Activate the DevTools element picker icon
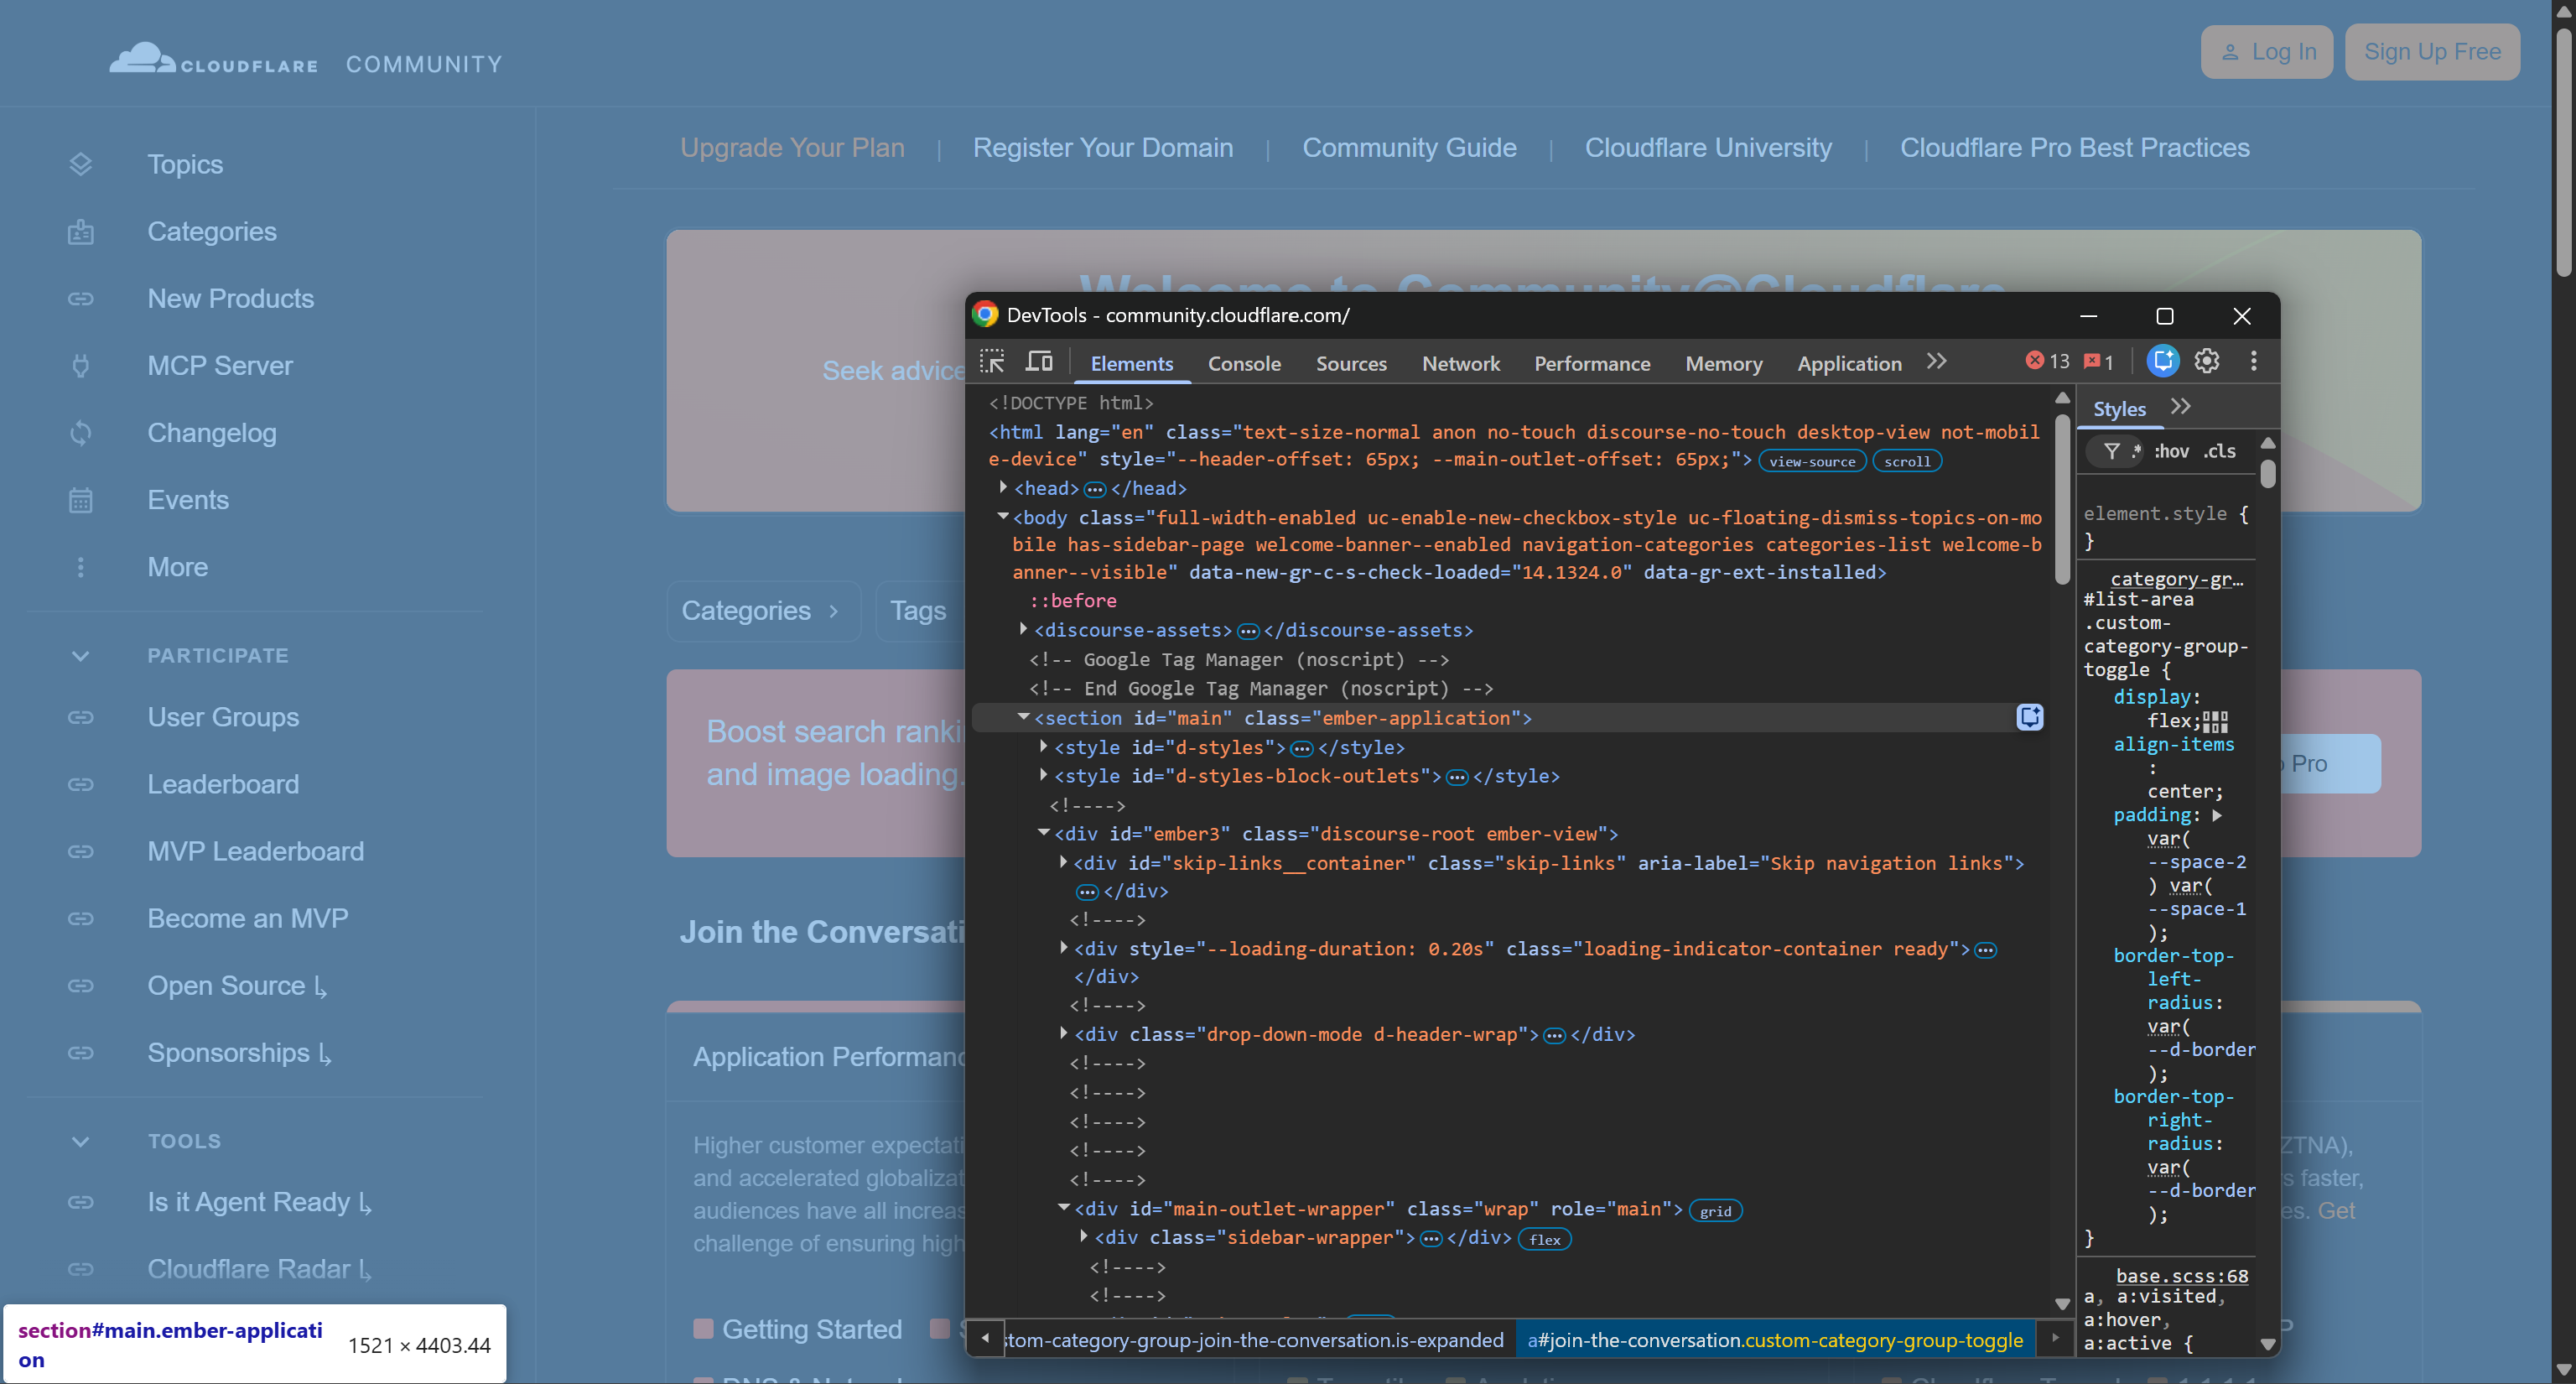This screenshot has height=1384, width=2576. [991, 361]
